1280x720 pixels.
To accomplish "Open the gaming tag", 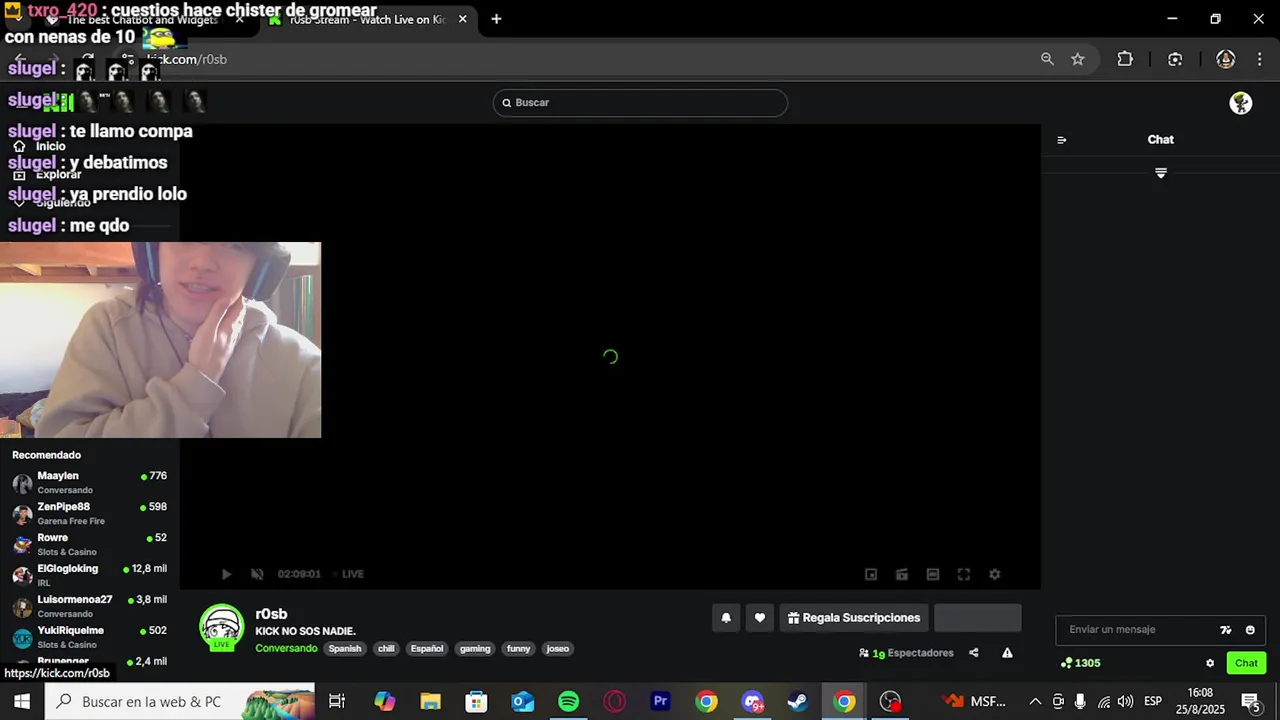I will (x=475, y=649).
